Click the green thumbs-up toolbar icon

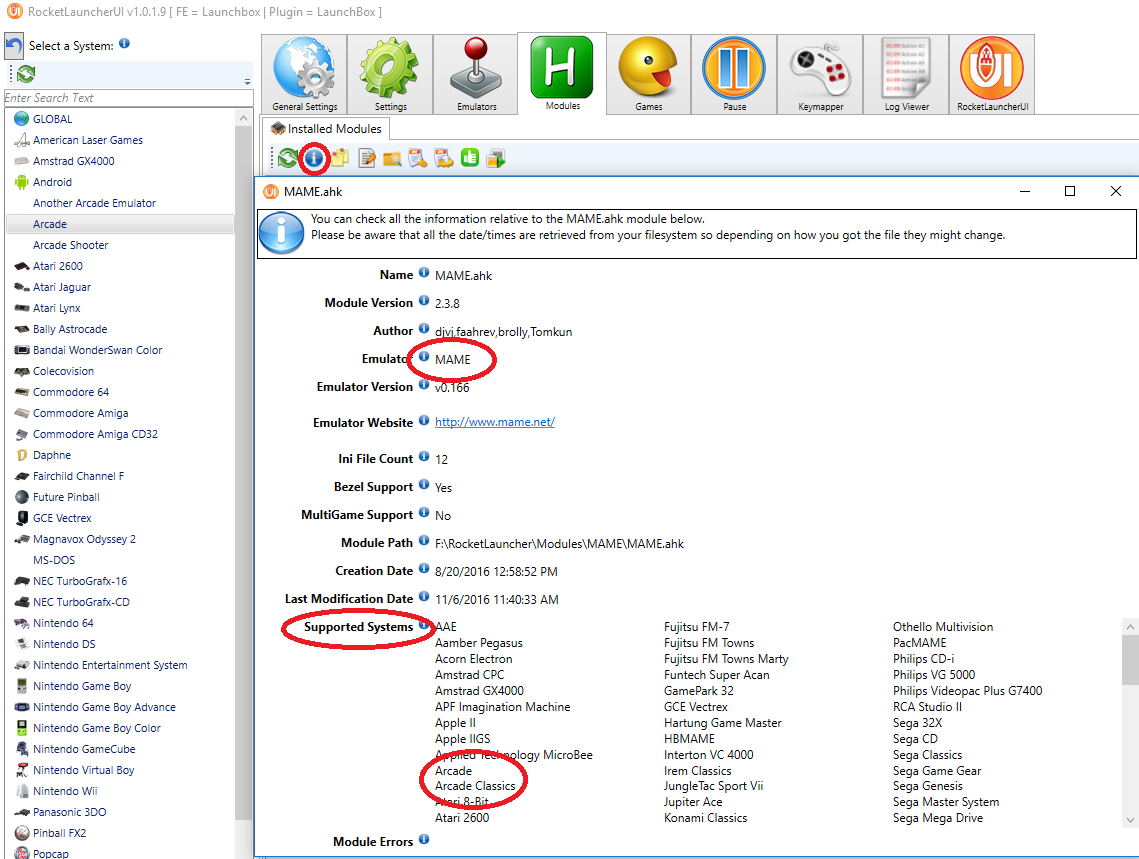tap(470, 158)
